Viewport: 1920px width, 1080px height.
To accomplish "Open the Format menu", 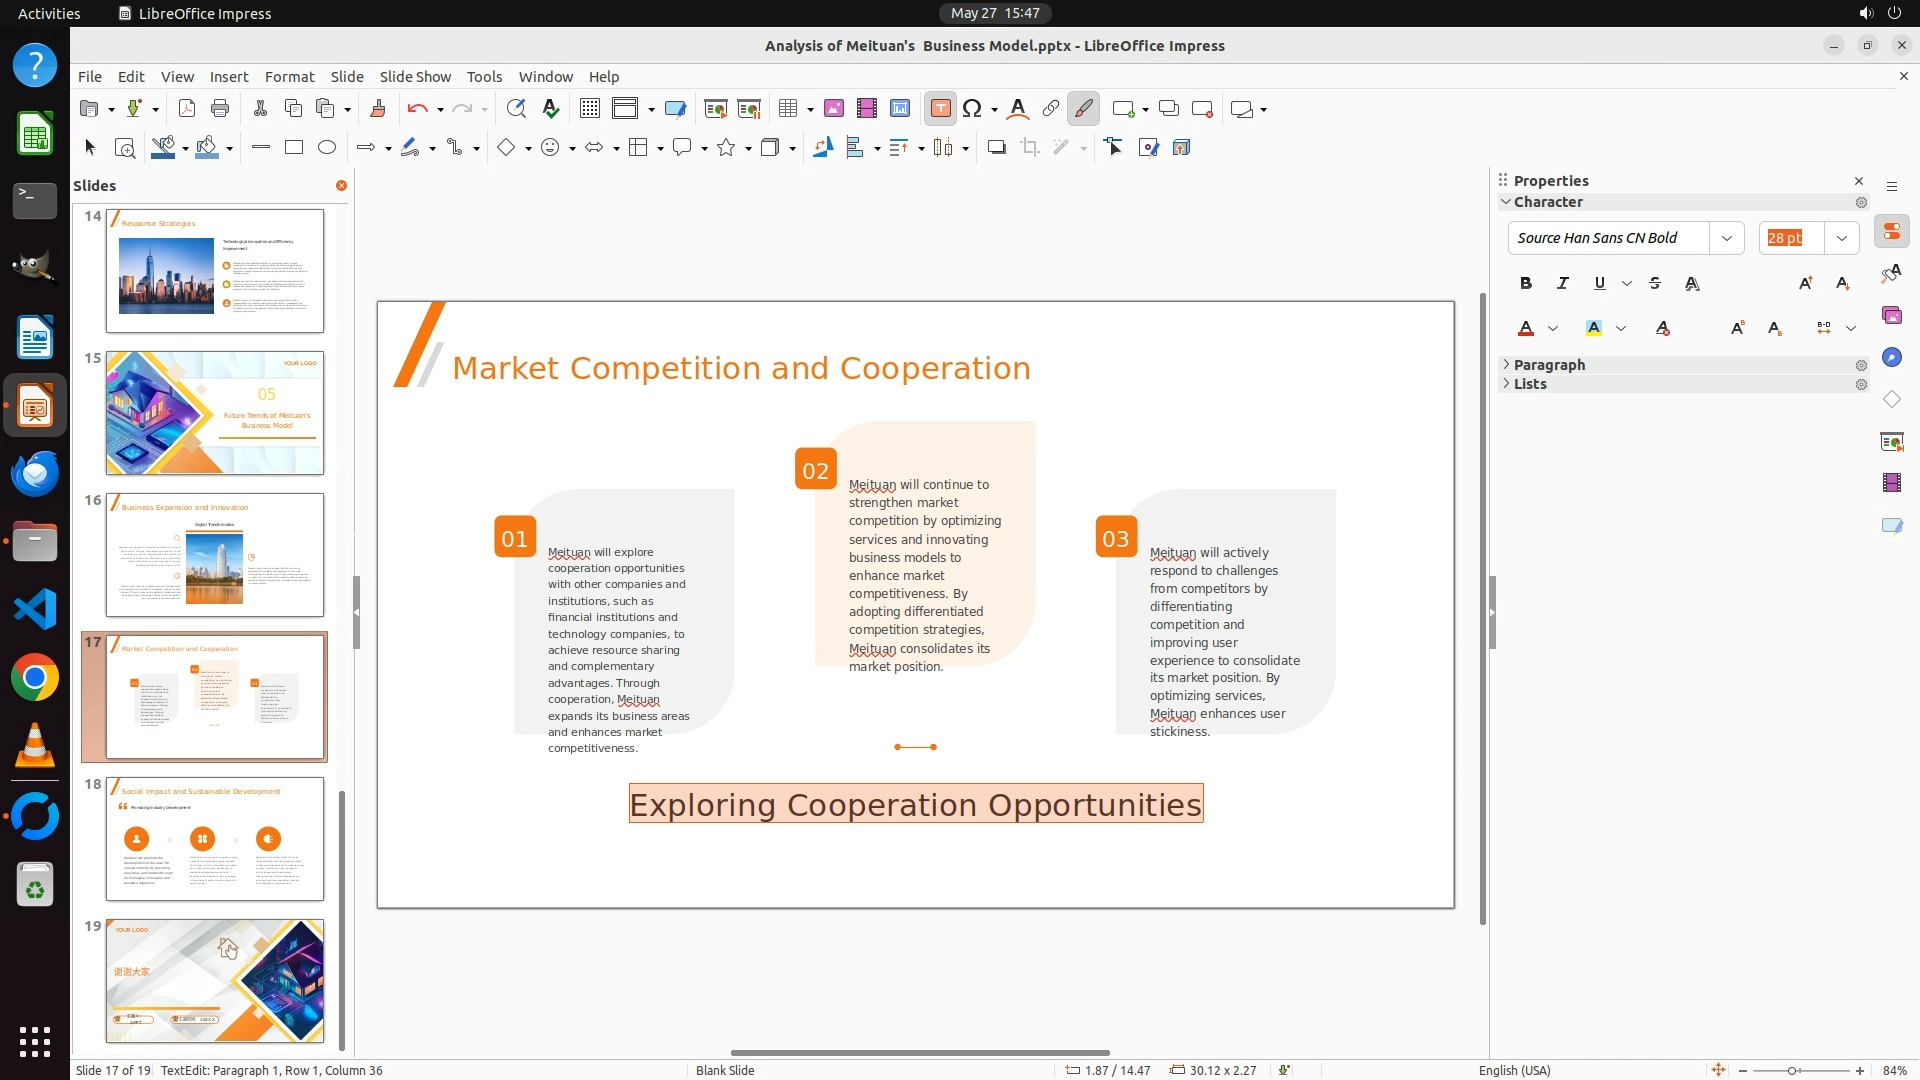I will [289, 77].
